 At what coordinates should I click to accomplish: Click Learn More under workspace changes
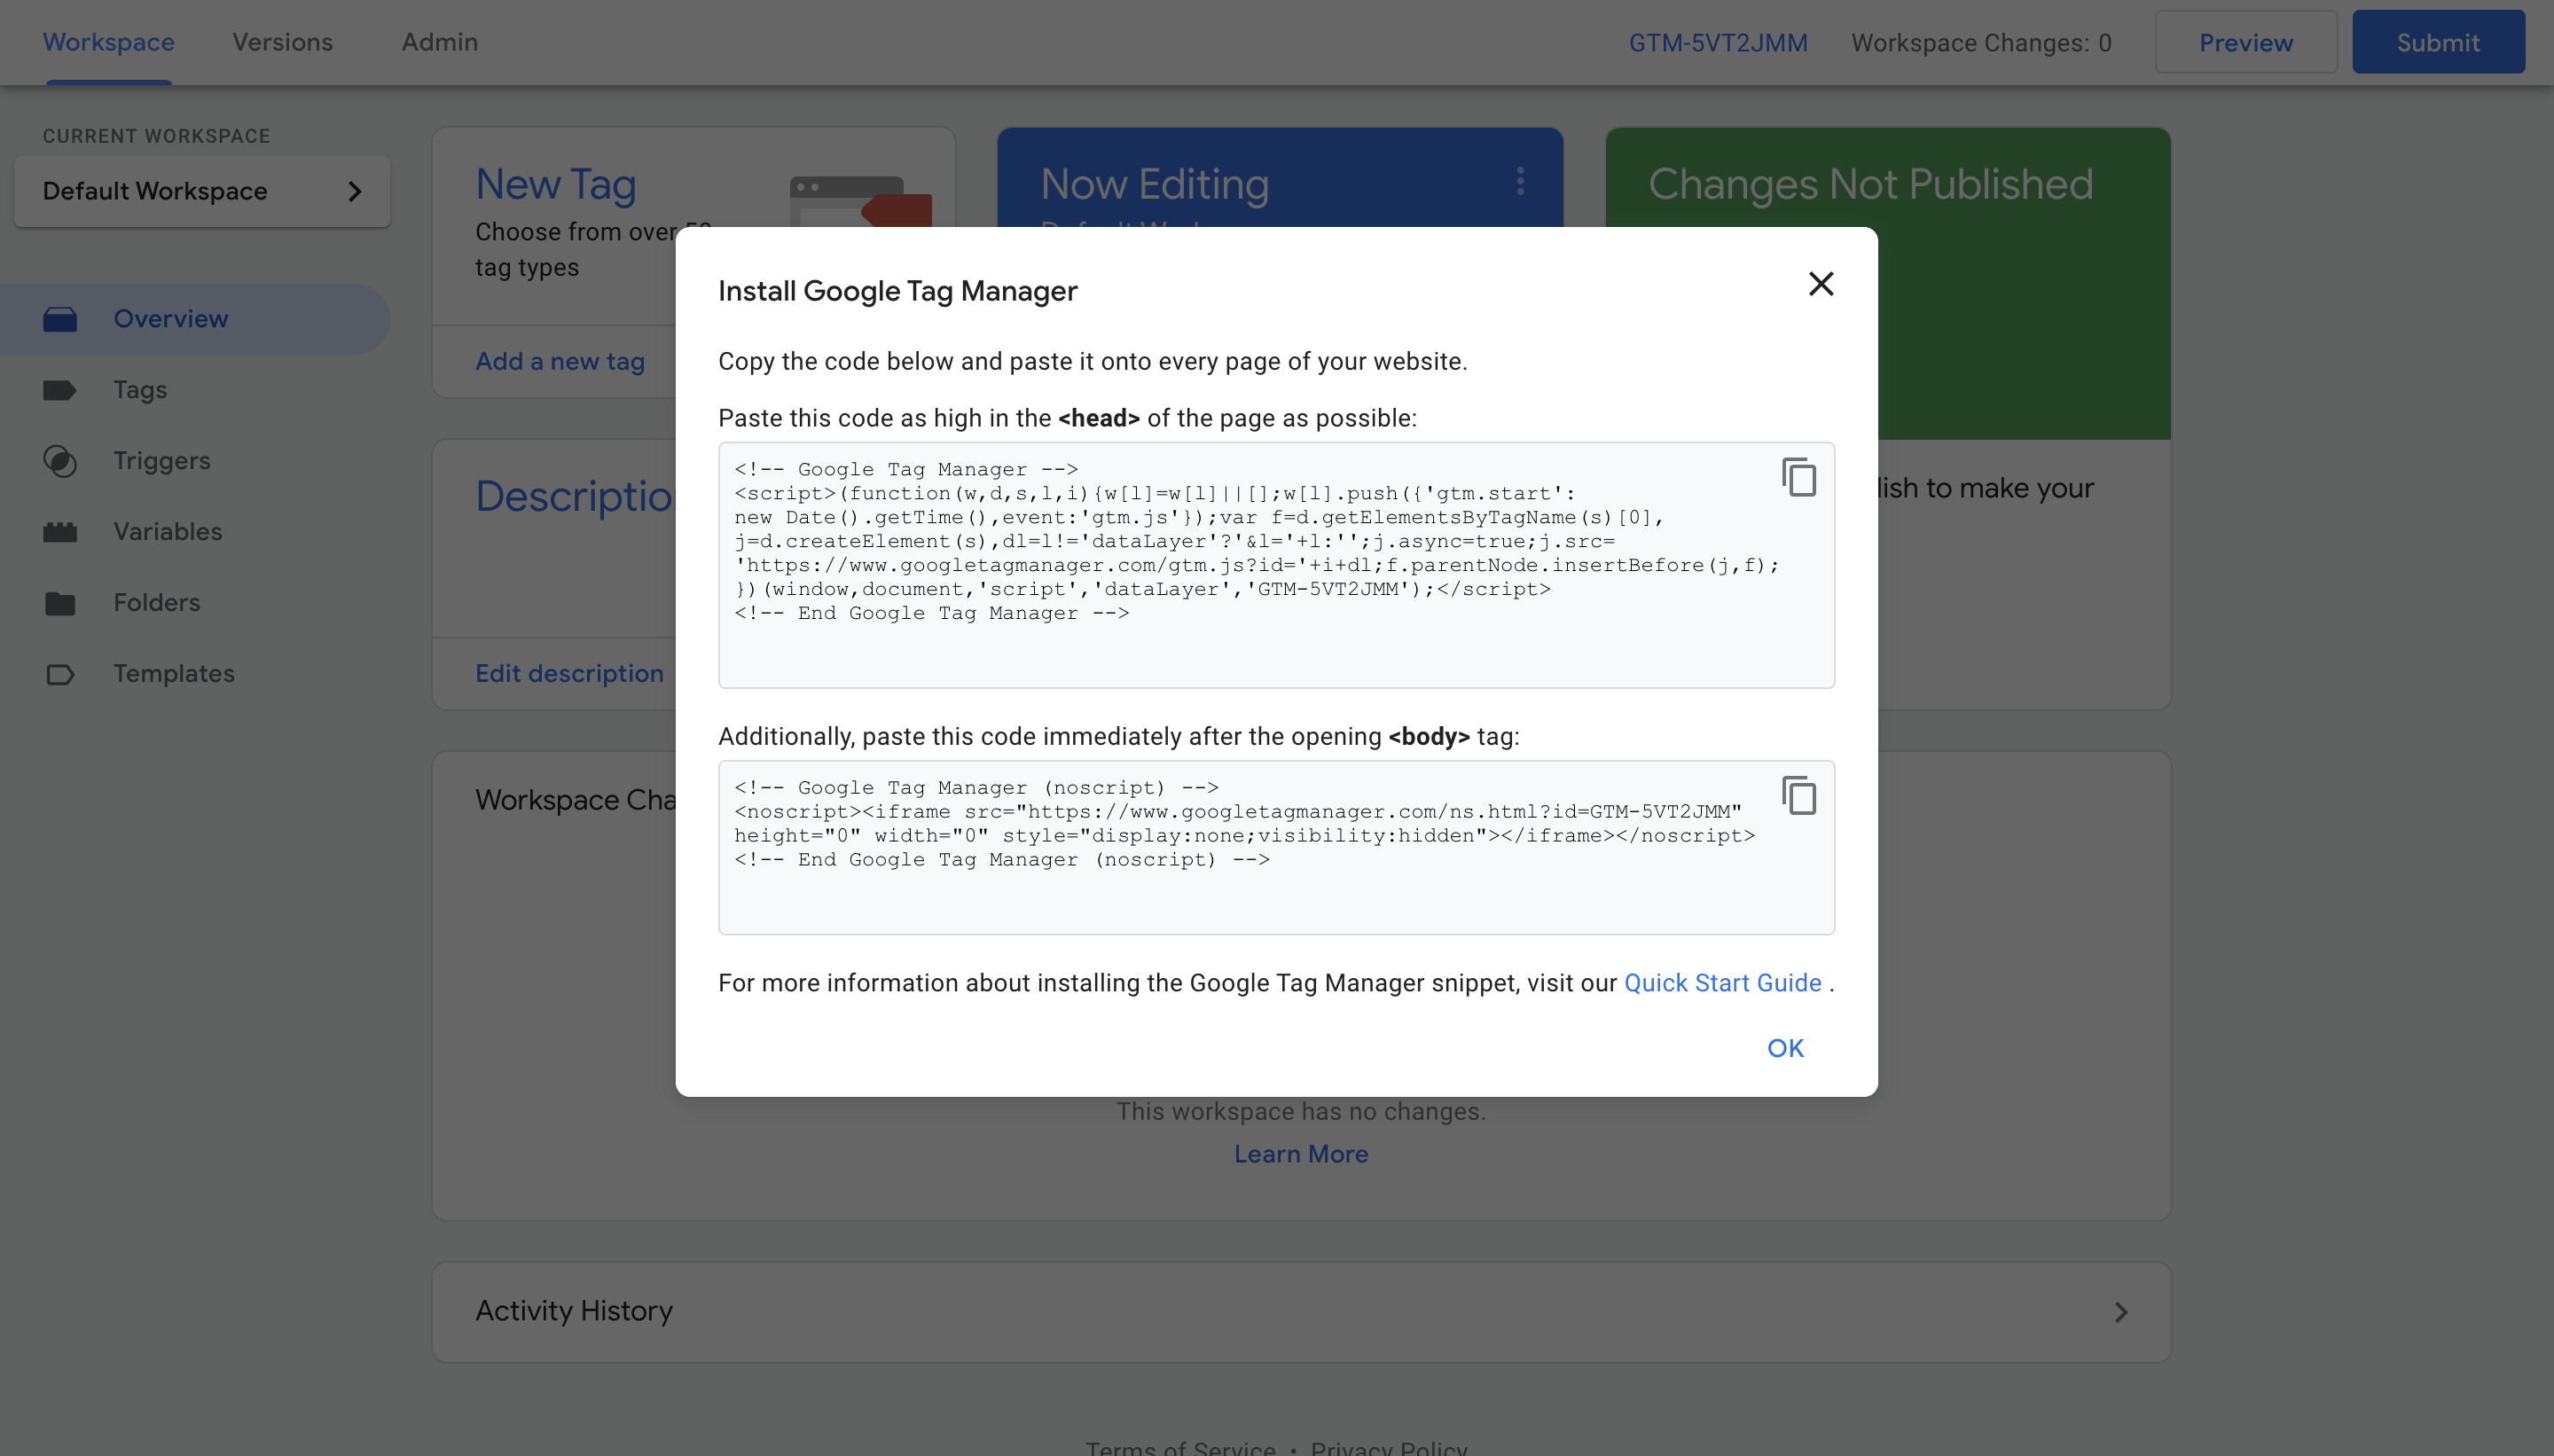pyautogui.click(x=1300, y=1154)
